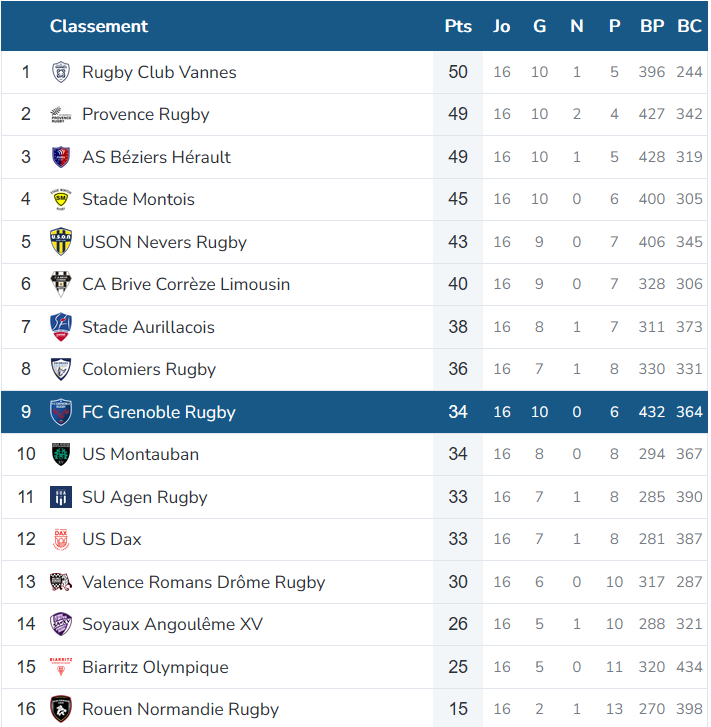
Task: Click the Stade Montois yellow shield logo
Action: point(61,199)
